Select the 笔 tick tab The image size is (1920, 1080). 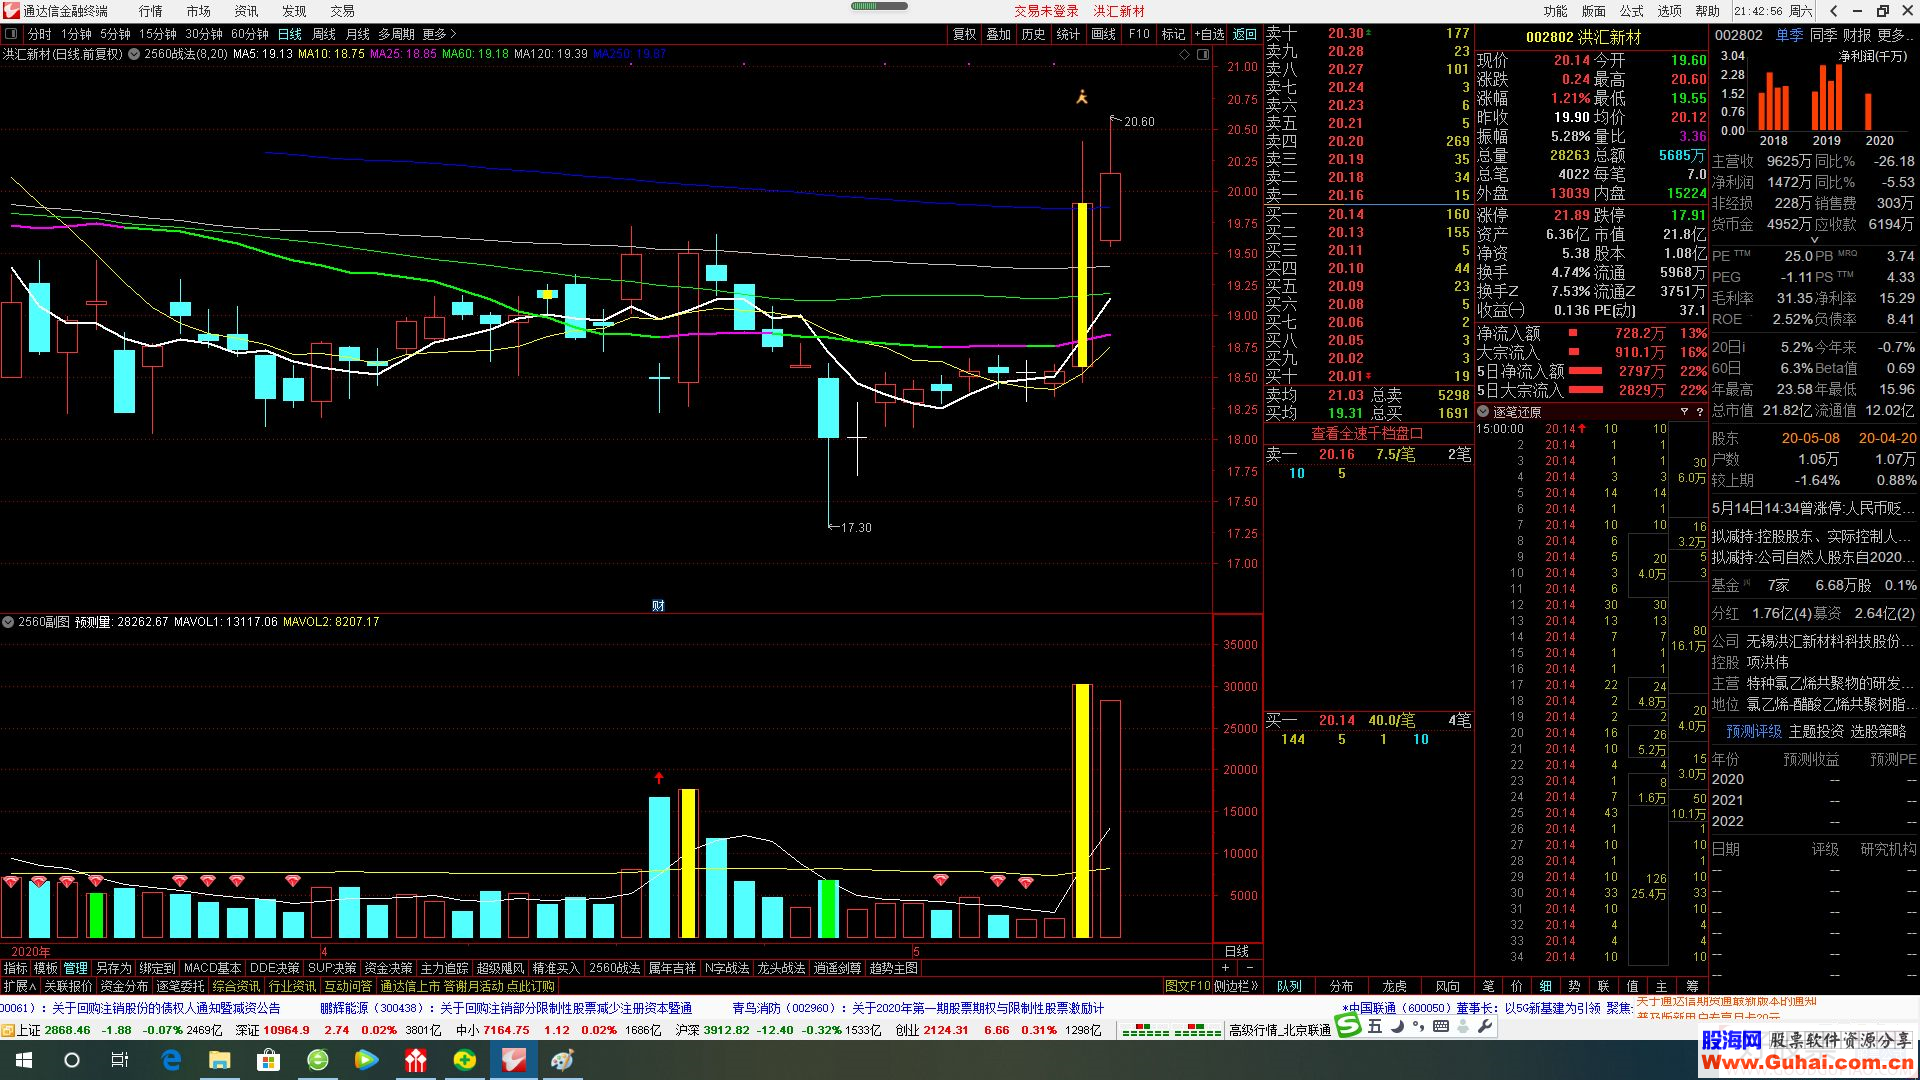tap(1488, 986)
